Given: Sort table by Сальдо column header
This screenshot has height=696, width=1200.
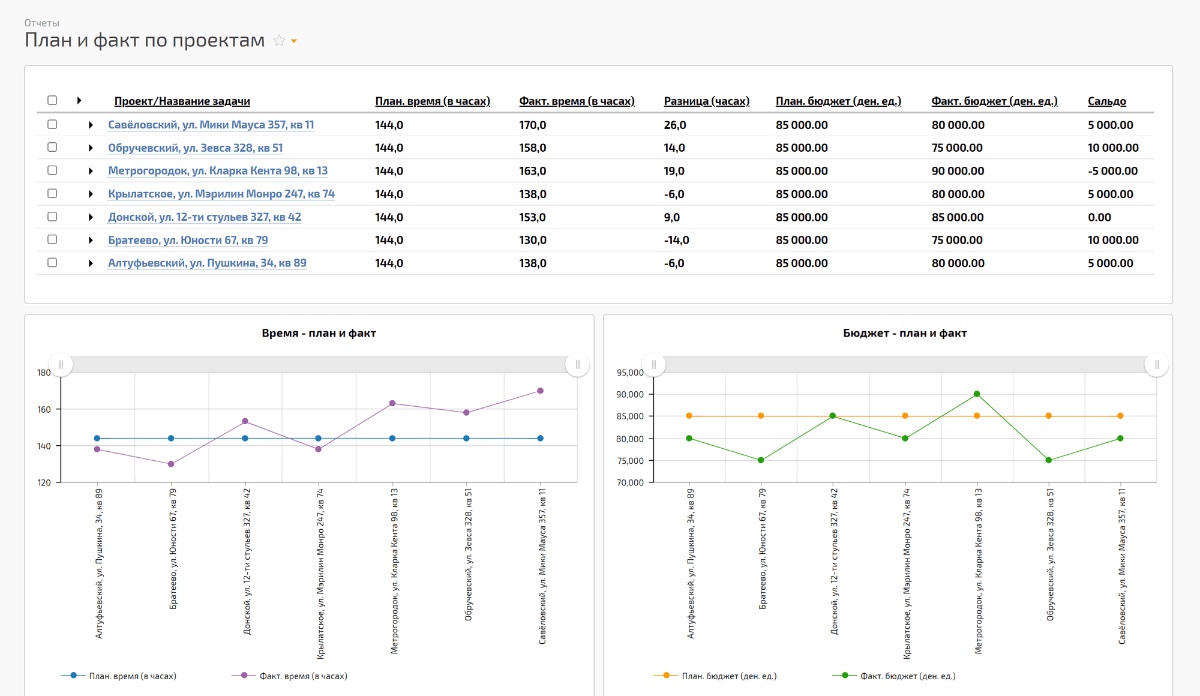Looking at the screenshot, I should (x=1106, y=101).
